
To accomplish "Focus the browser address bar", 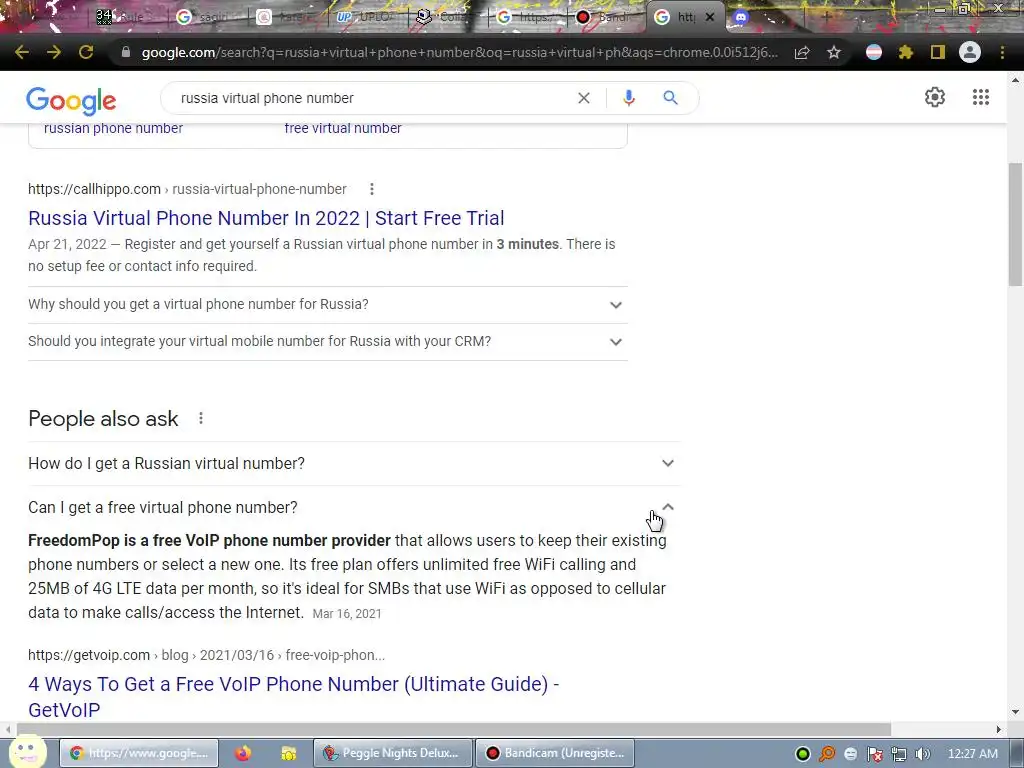I will pyautogui.click(x=460, y=52).
